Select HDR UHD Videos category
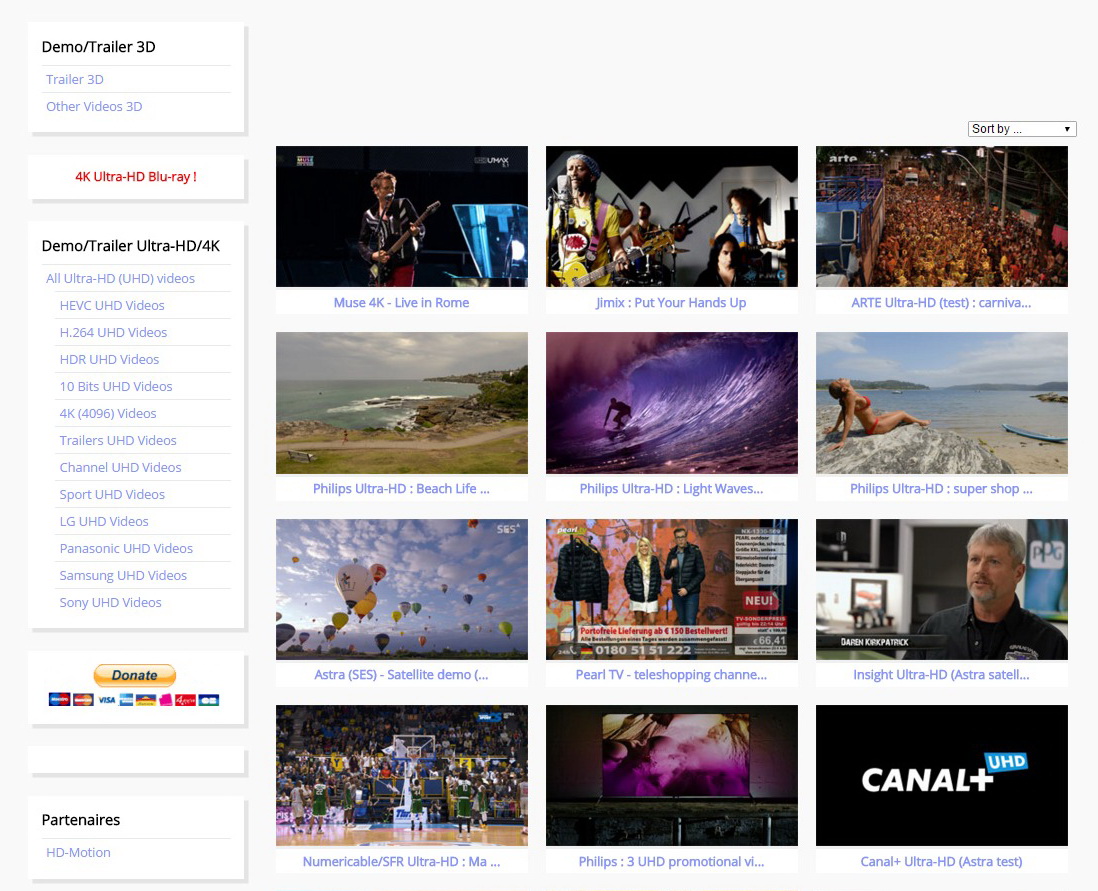 click(x=109, y=359)
